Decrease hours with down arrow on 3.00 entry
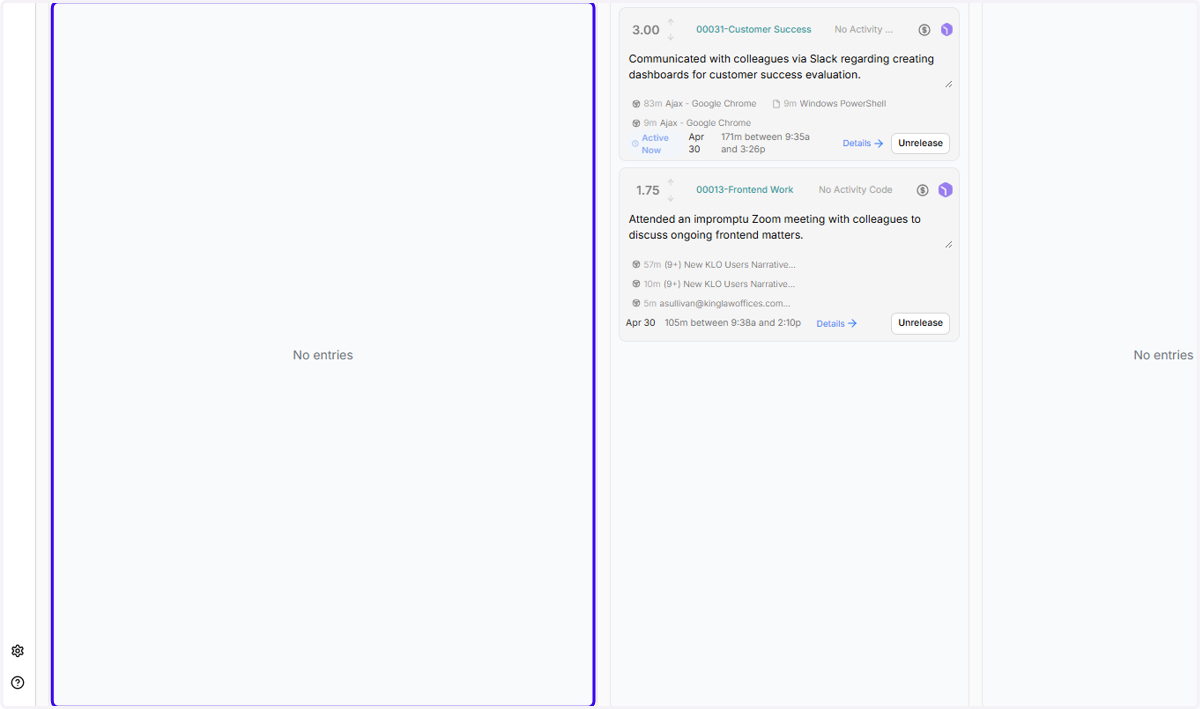This screenshot has height=709, width=1200. coord(671,37)
